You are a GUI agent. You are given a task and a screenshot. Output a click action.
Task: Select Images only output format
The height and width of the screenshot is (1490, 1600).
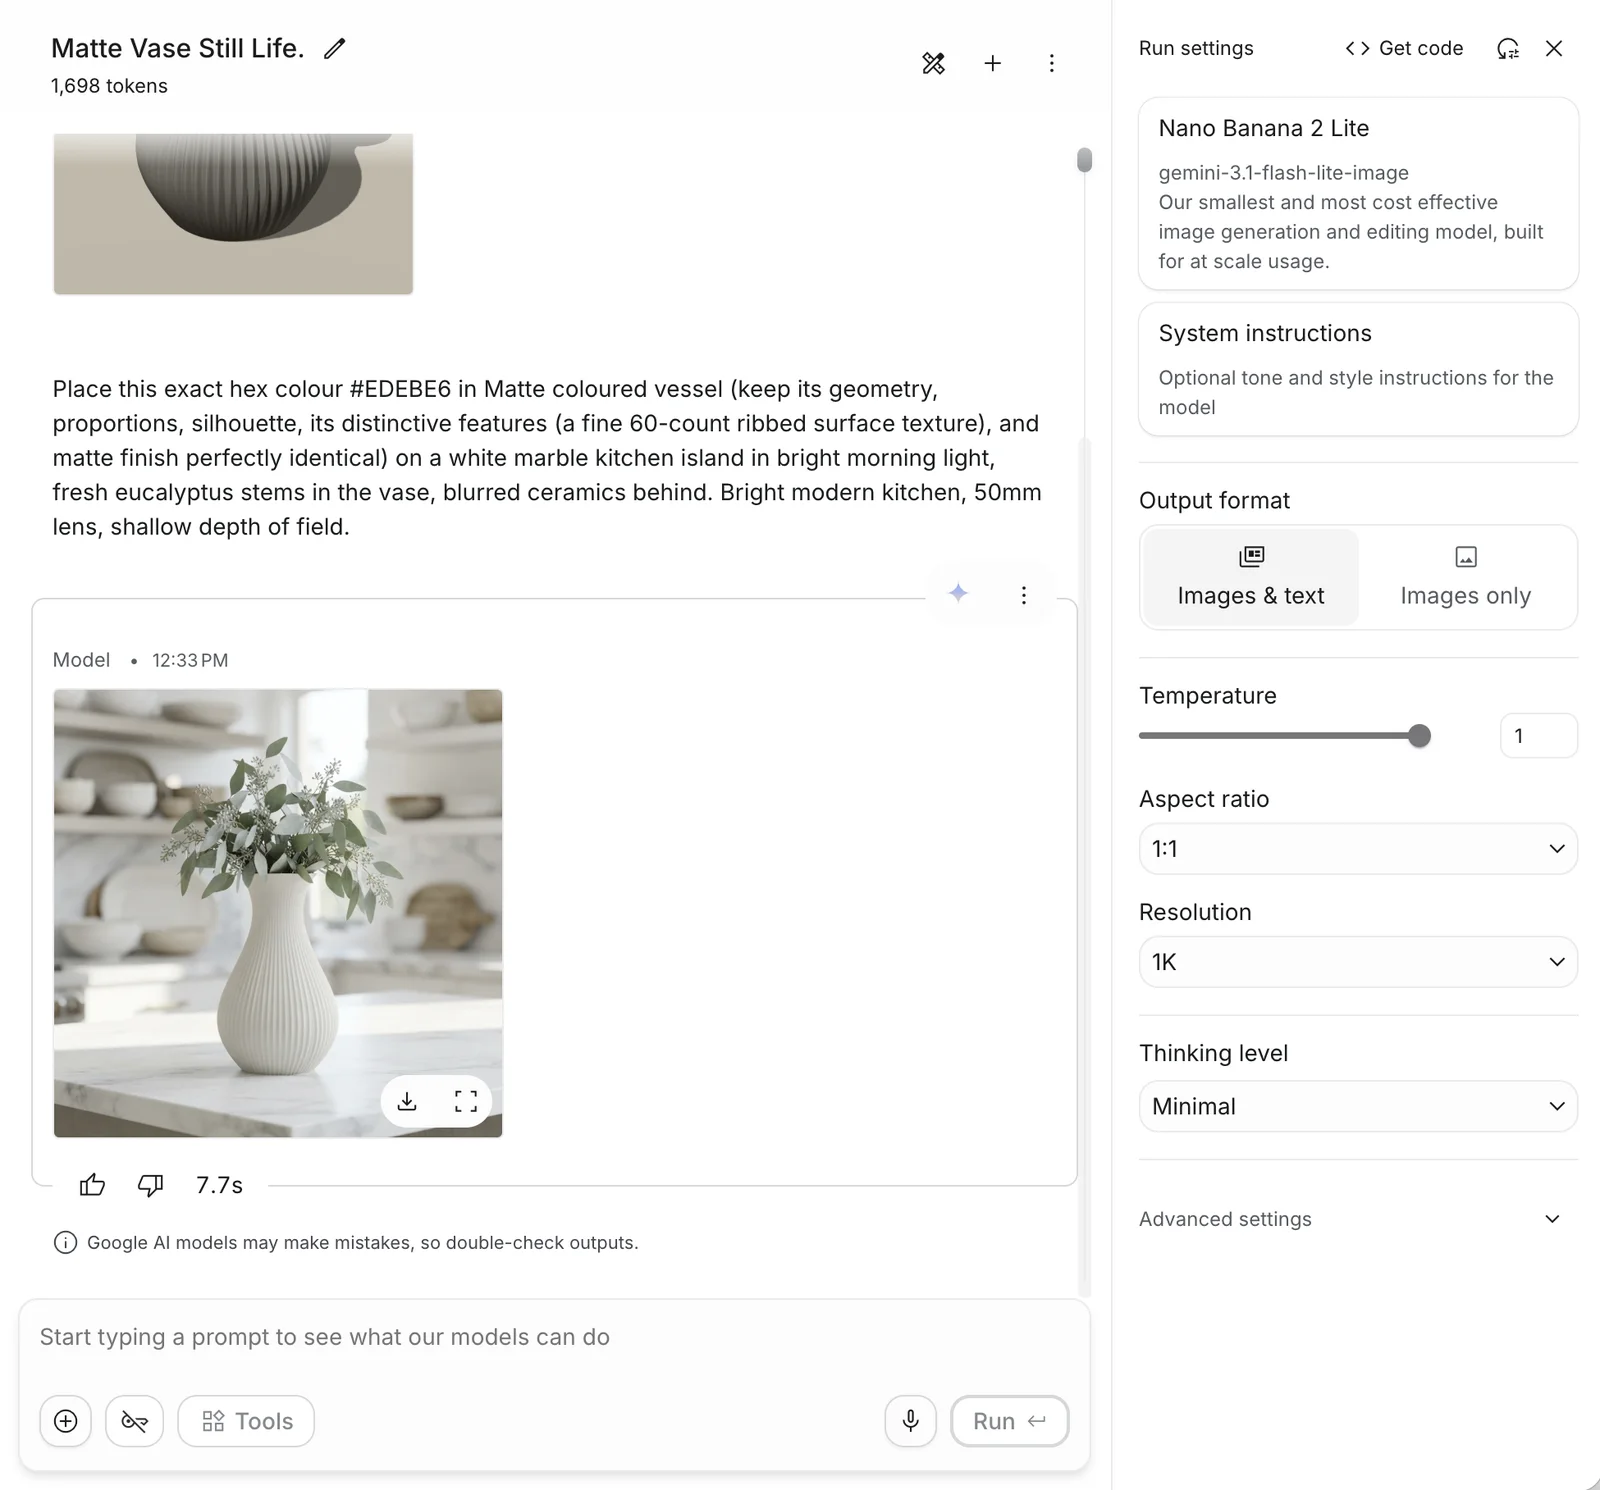[x=1465, y=577]
